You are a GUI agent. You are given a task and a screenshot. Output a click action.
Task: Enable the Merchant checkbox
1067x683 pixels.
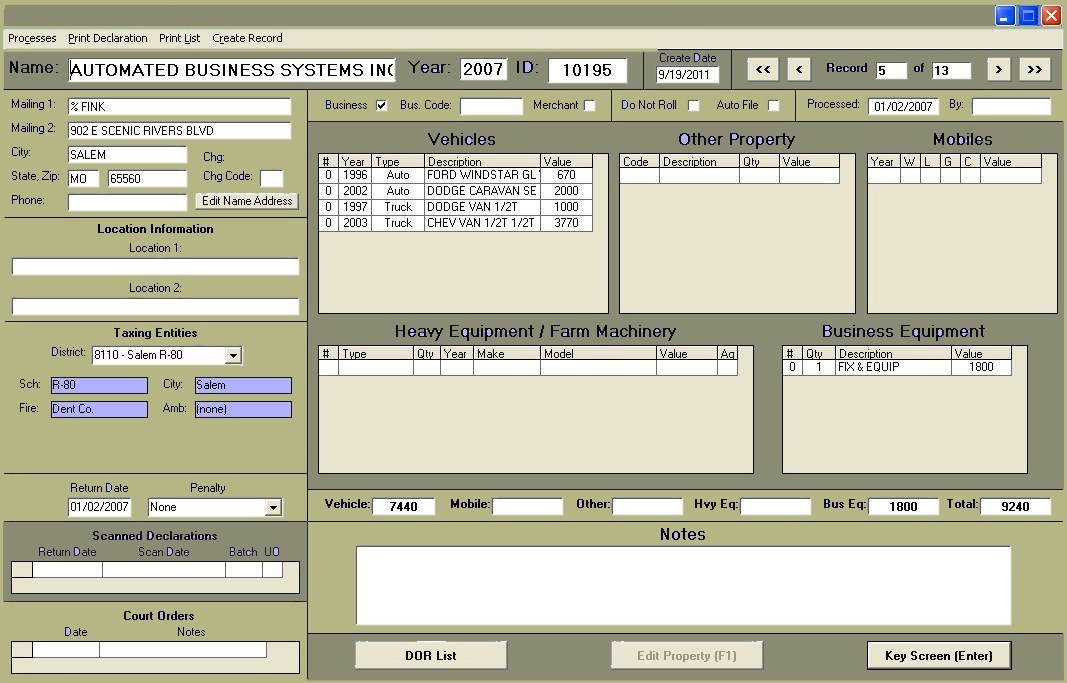click(x=589, y=106)
